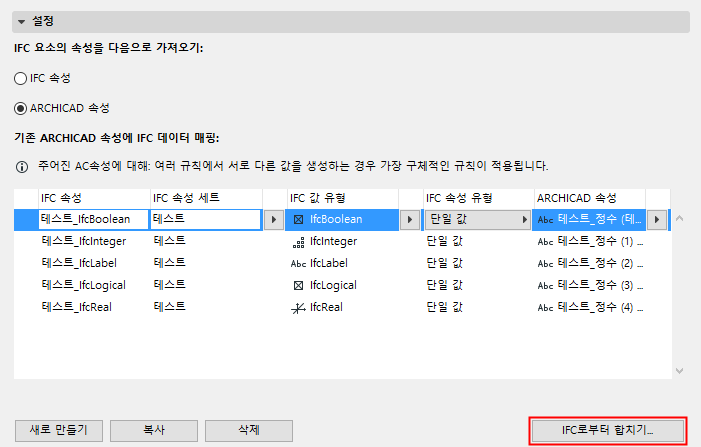The width and height of the screenshot is (701, 447).
Task: Select the 테스트_IfcLabel row
Action: pos(342,263)
